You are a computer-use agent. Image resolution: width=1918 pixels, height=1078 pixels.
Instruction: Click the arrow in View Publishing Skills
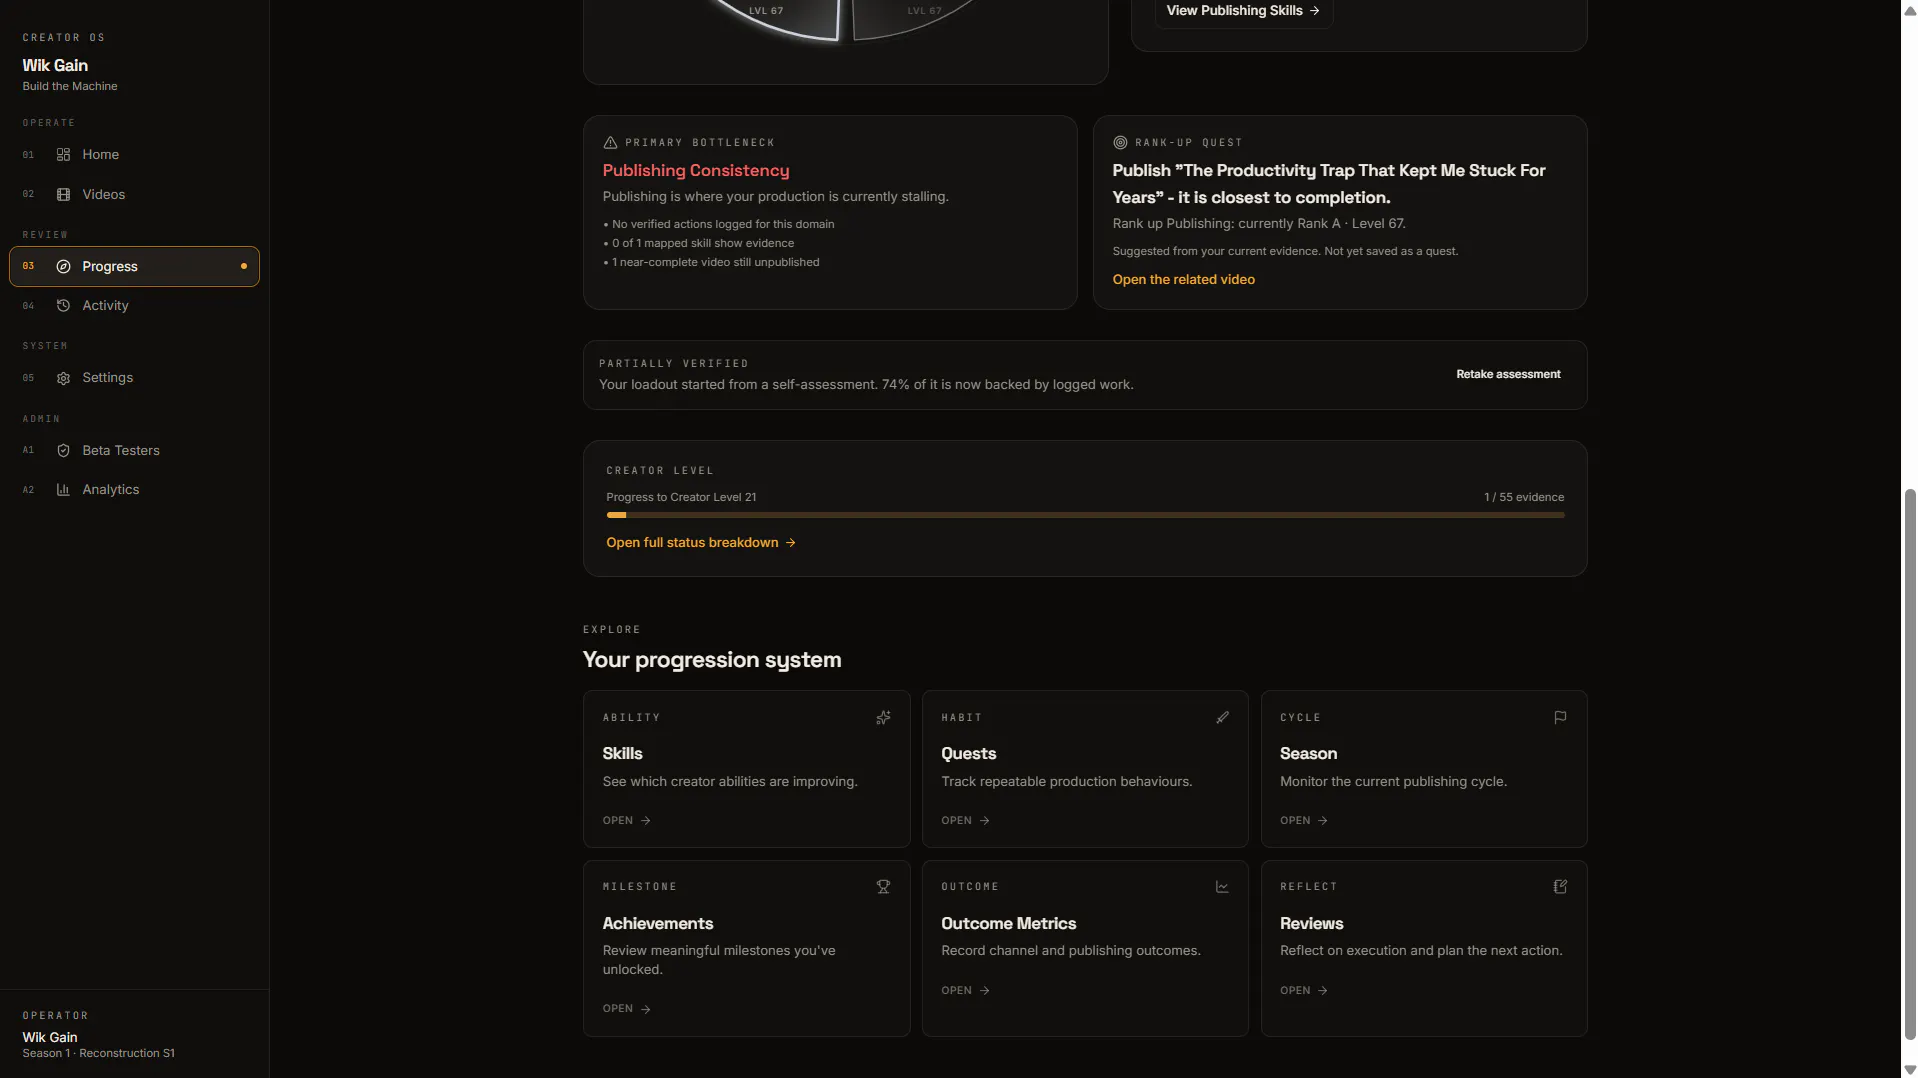tap(1314, 11)
